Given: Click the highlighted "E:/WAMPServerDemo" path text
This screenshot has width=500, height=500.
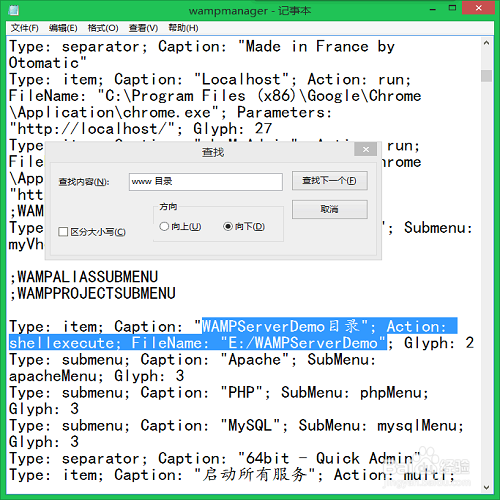Looking at the screenshot, I should click(x=303, y=343).
